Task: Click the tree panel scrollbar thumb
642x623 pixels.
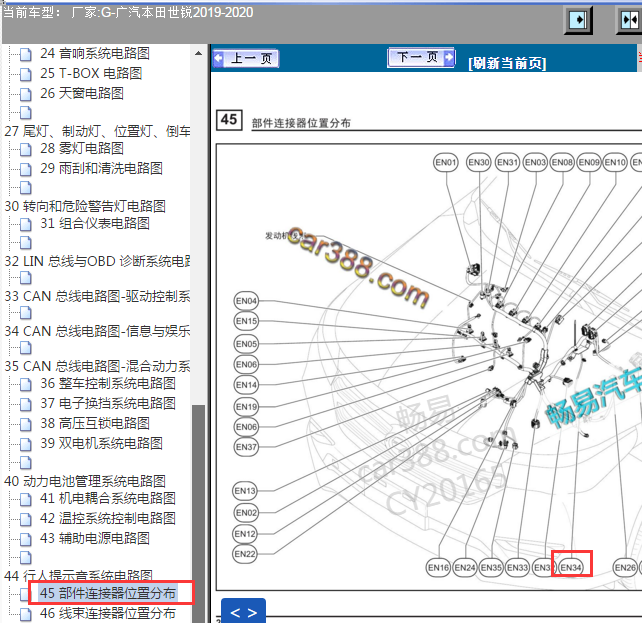Action: (199, 514)
